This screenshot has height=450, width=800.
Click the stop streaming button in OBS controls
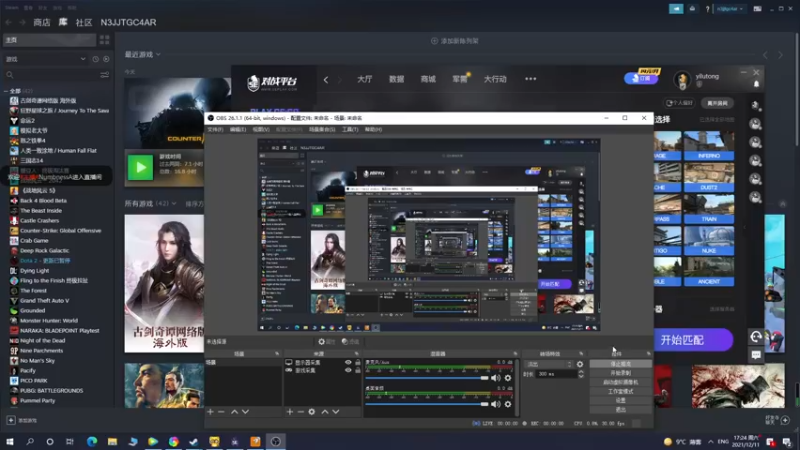[x=620, y=364]
